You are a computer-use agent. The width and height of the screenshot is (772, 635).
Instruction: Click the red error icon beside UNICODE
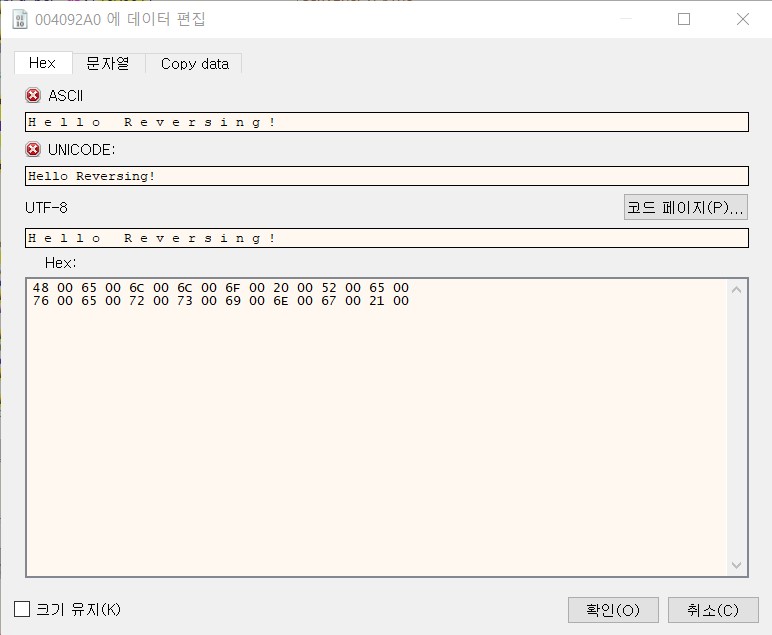tap(33, 149)
